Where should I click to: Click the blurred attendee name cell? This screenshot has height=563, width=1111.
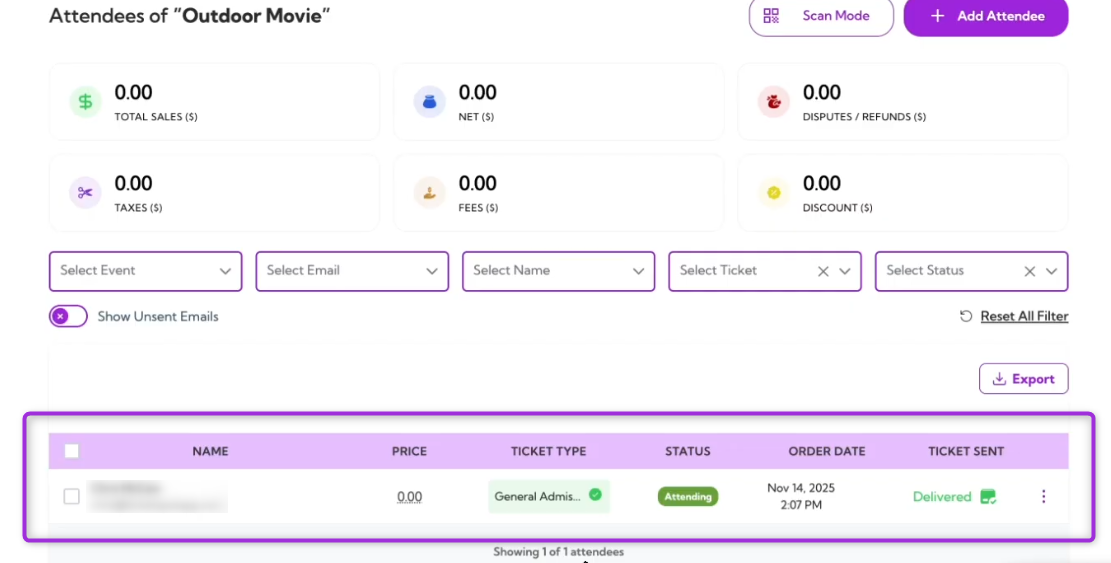tap(157, 496)
